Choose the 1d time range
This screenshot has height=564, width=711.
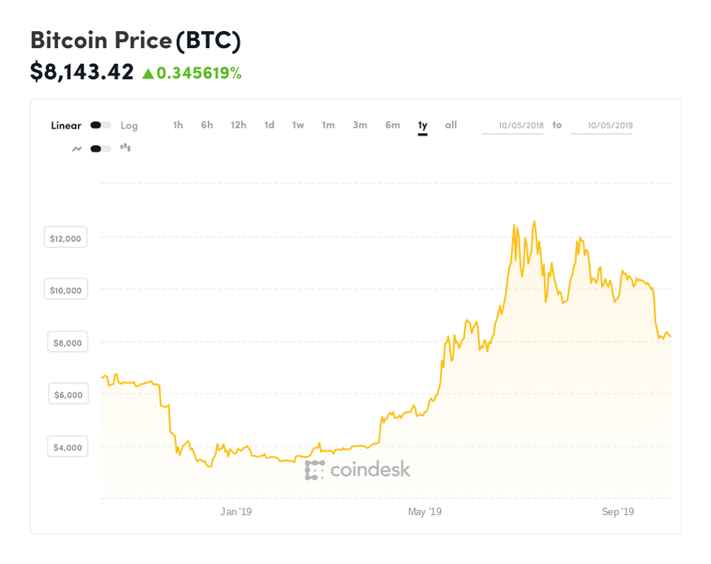(269, 125)
